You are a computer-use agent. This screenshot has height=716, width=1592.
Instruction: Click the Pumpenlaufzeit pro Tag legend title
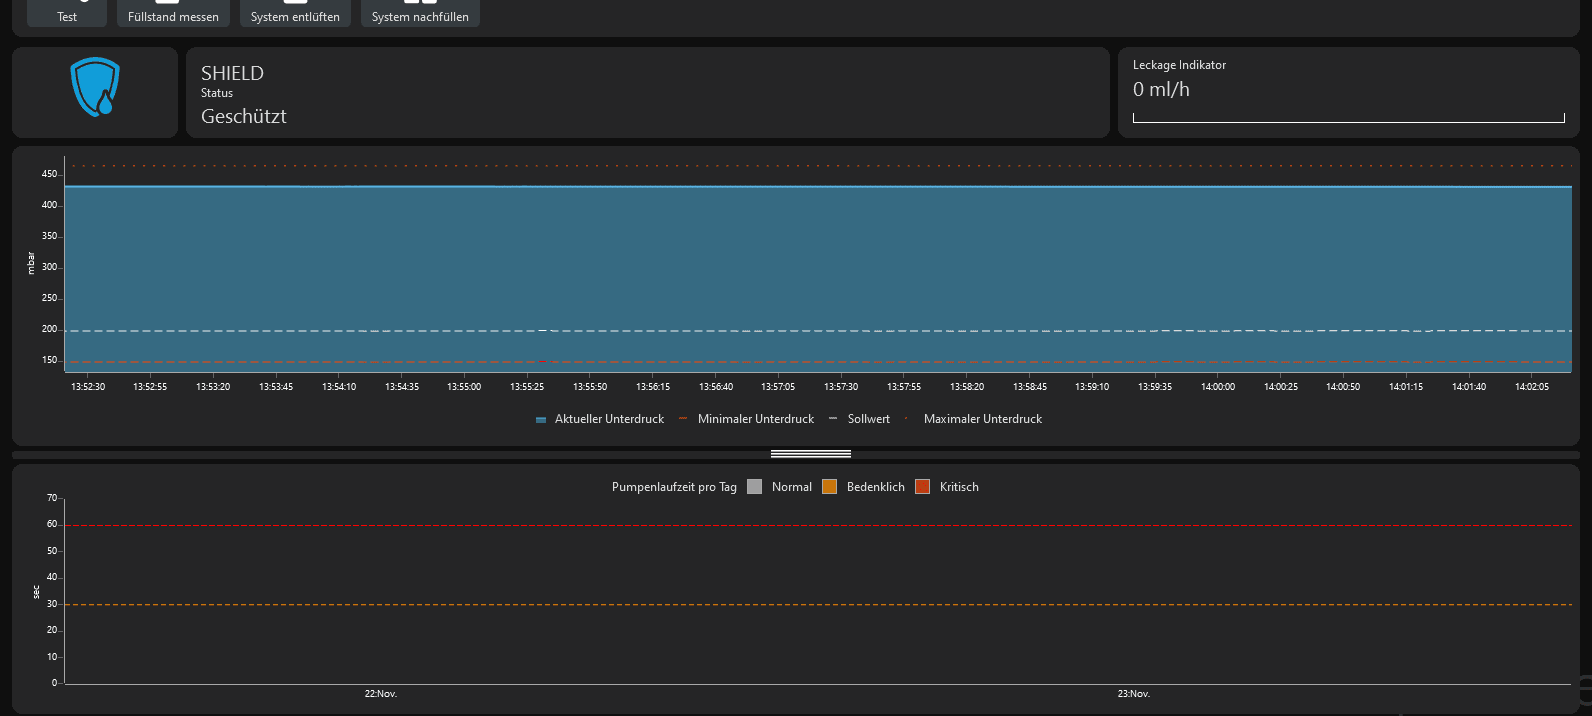[674, 487]
